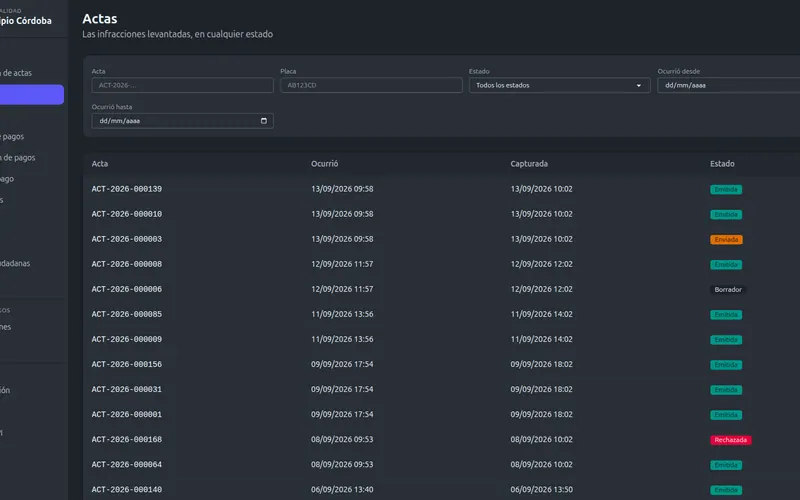Screen dimensions: 800x500
Task: Click Ocurrió date of ACT-2026-000085
Action: (x=342, y=314)
